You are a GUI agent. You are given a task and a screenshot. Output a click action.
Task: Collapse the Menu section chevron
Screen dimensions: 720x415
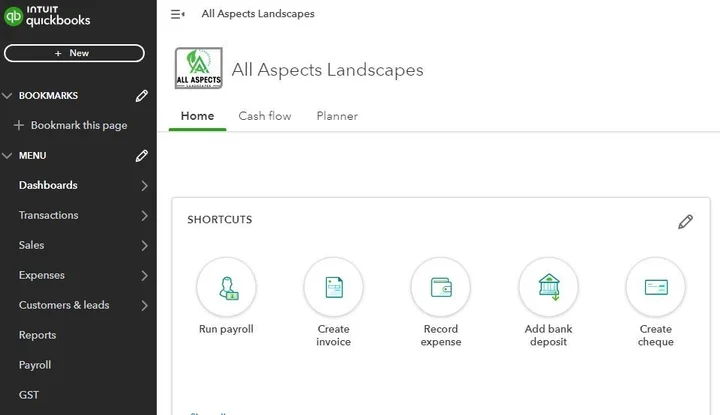8,156
